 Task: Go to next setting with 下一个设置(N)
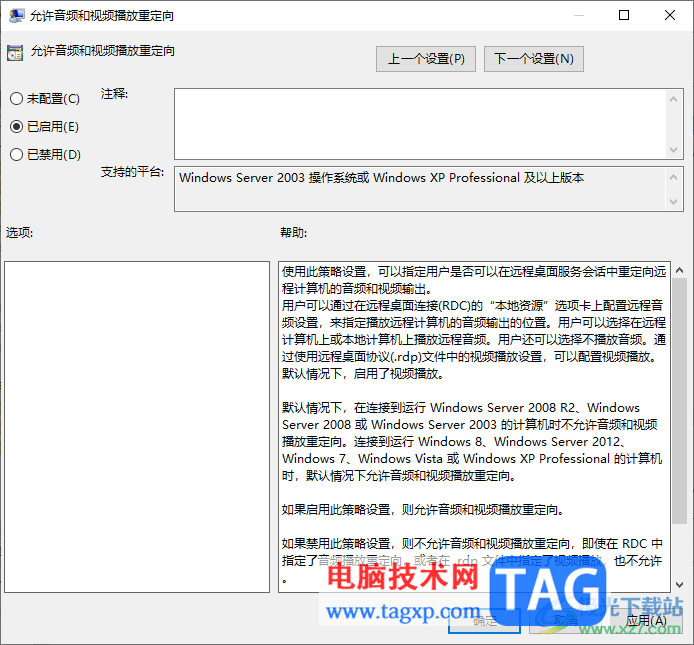534,59
